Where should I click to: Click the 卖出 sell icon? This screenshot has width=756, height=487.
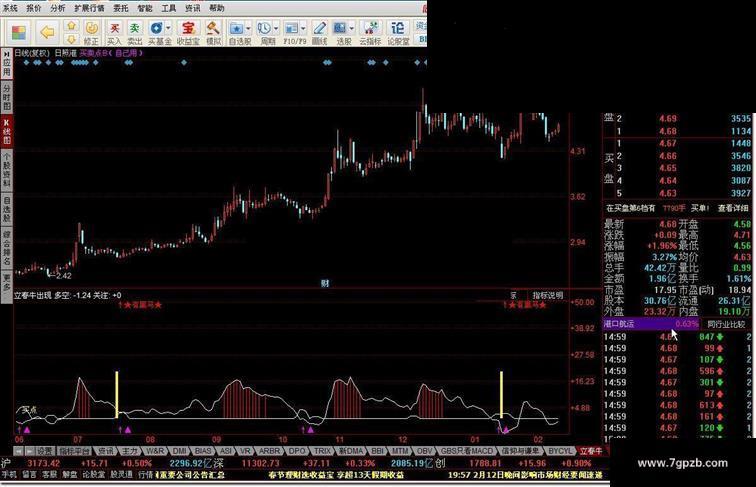(135, 32)
